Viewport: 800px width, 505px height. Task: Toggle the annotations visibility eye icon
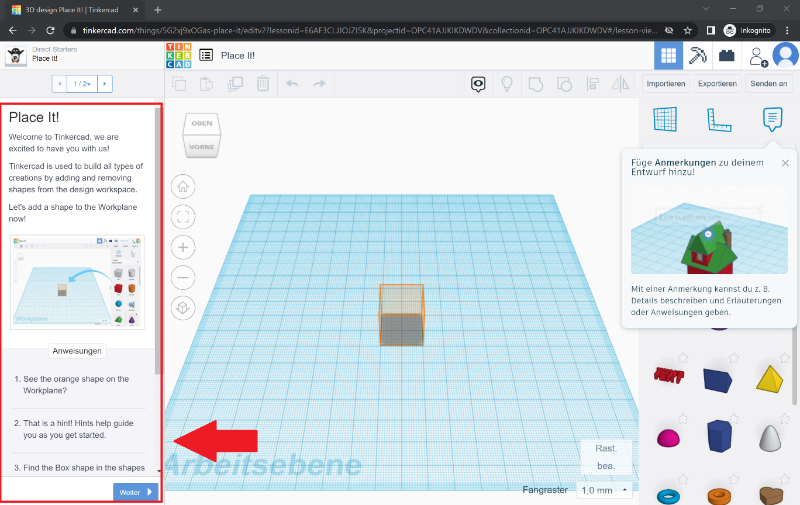[478, 84]
